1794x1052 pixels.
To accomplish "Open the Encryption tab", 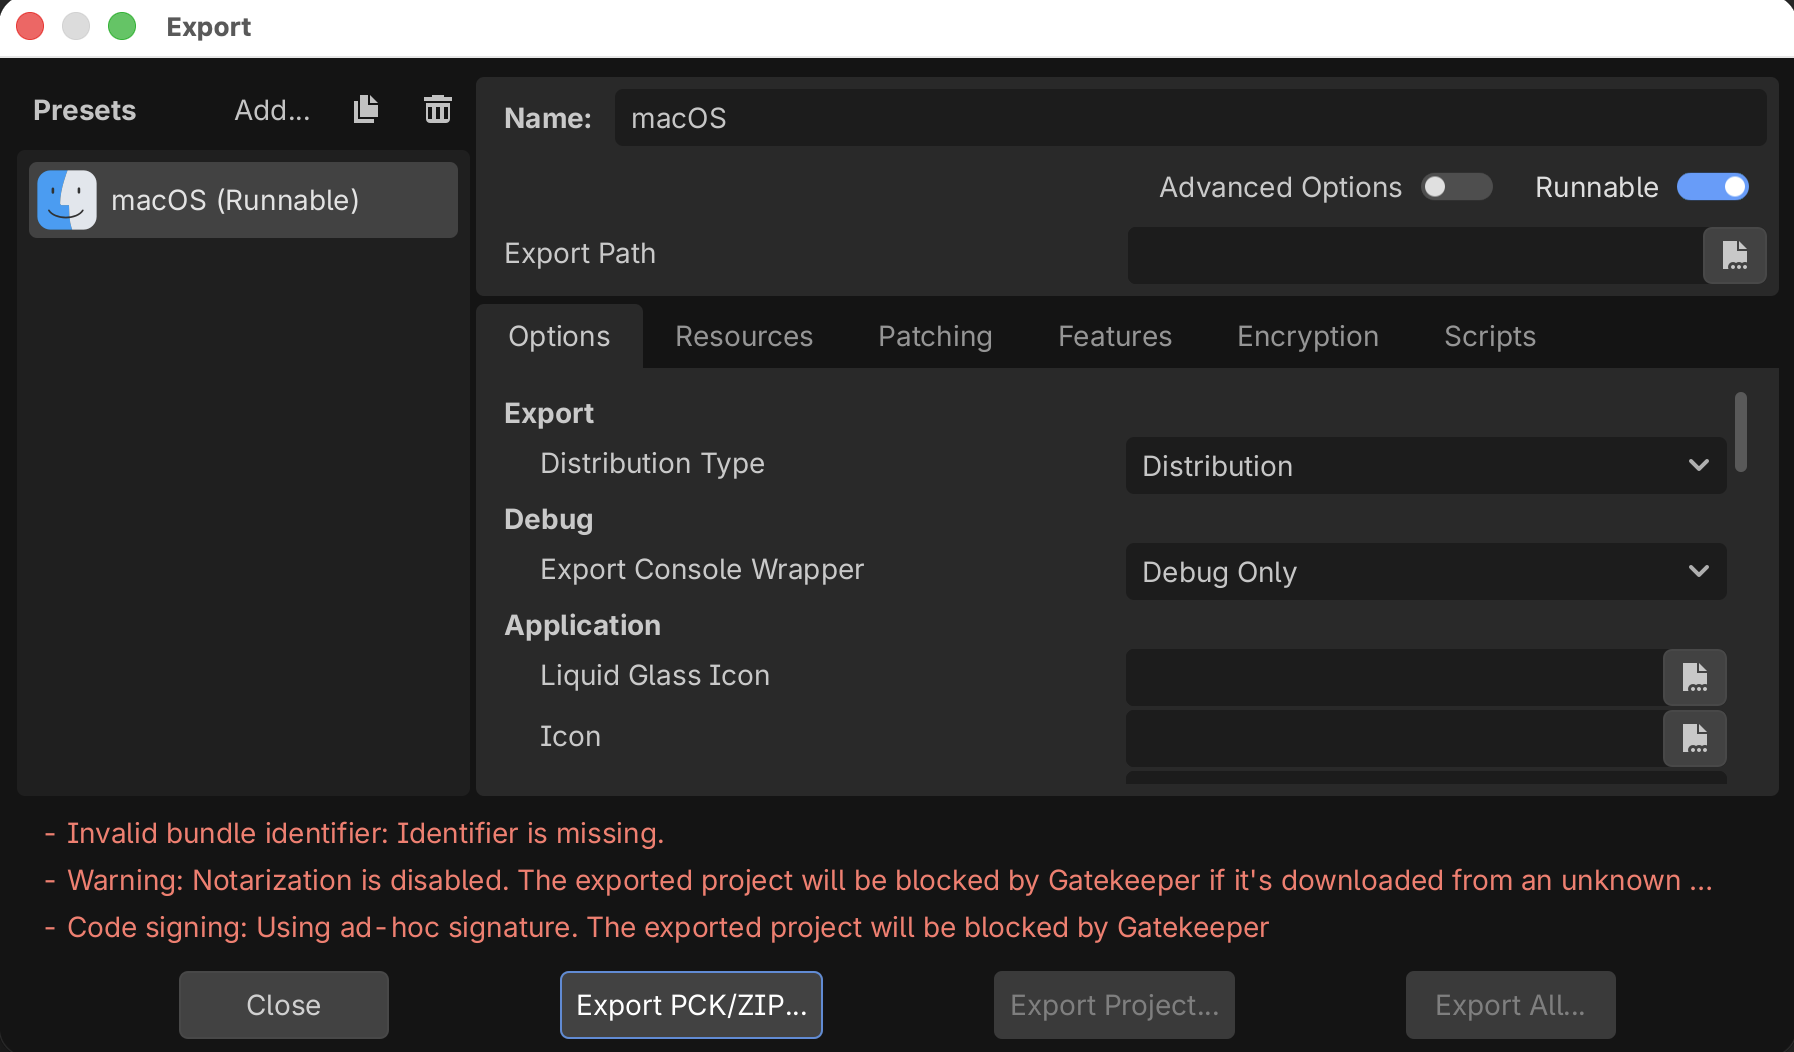I will (1307, 336).
